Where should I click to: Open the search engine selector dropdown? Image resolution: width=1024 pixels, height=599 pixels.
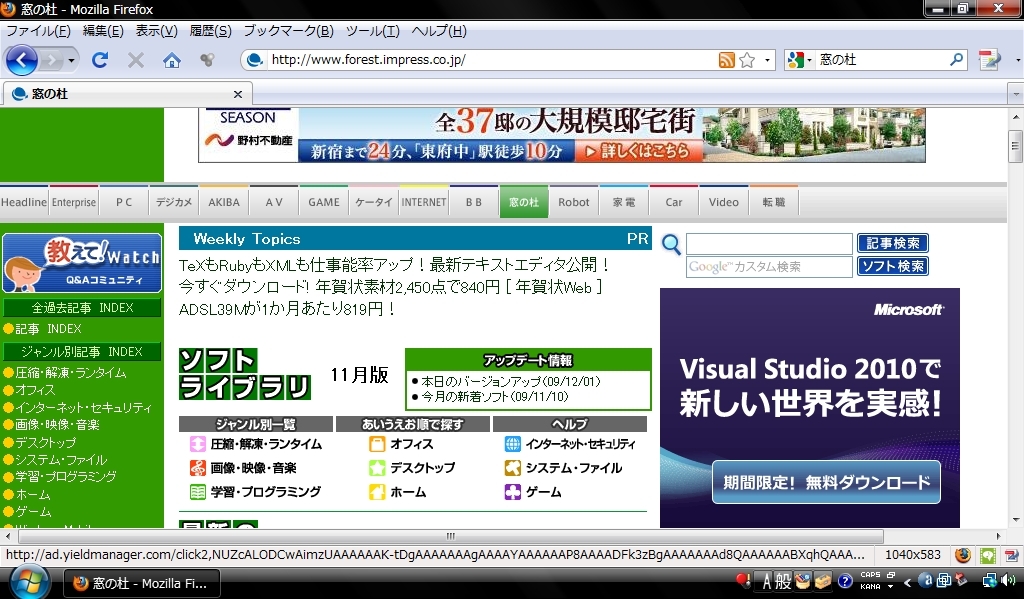797,60
